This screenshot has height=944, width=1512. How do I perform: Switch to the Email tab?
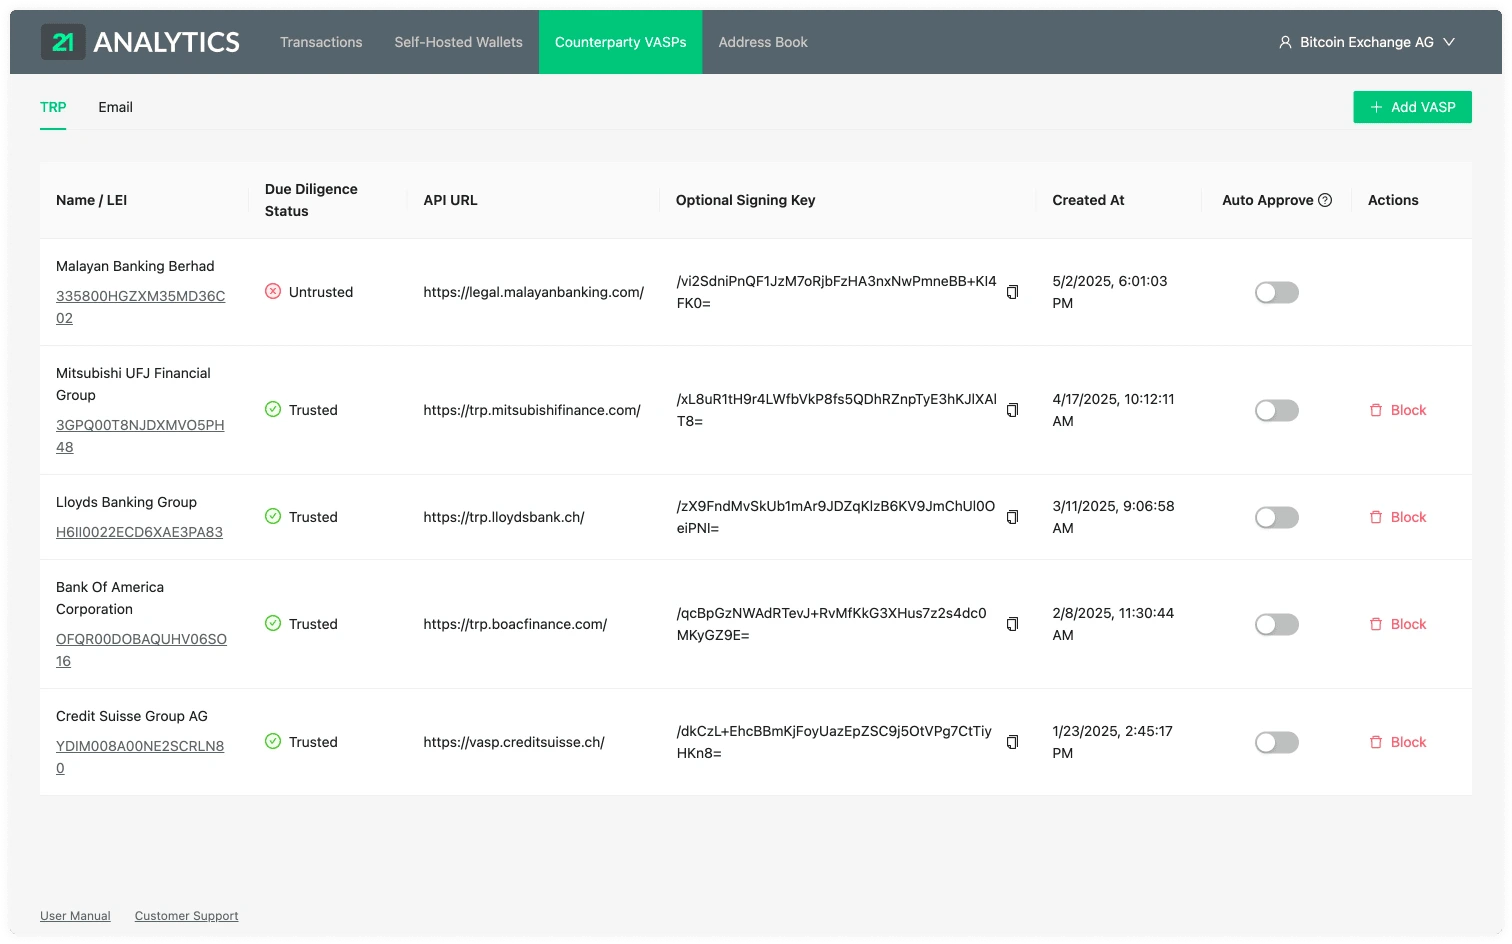(115, 107)
